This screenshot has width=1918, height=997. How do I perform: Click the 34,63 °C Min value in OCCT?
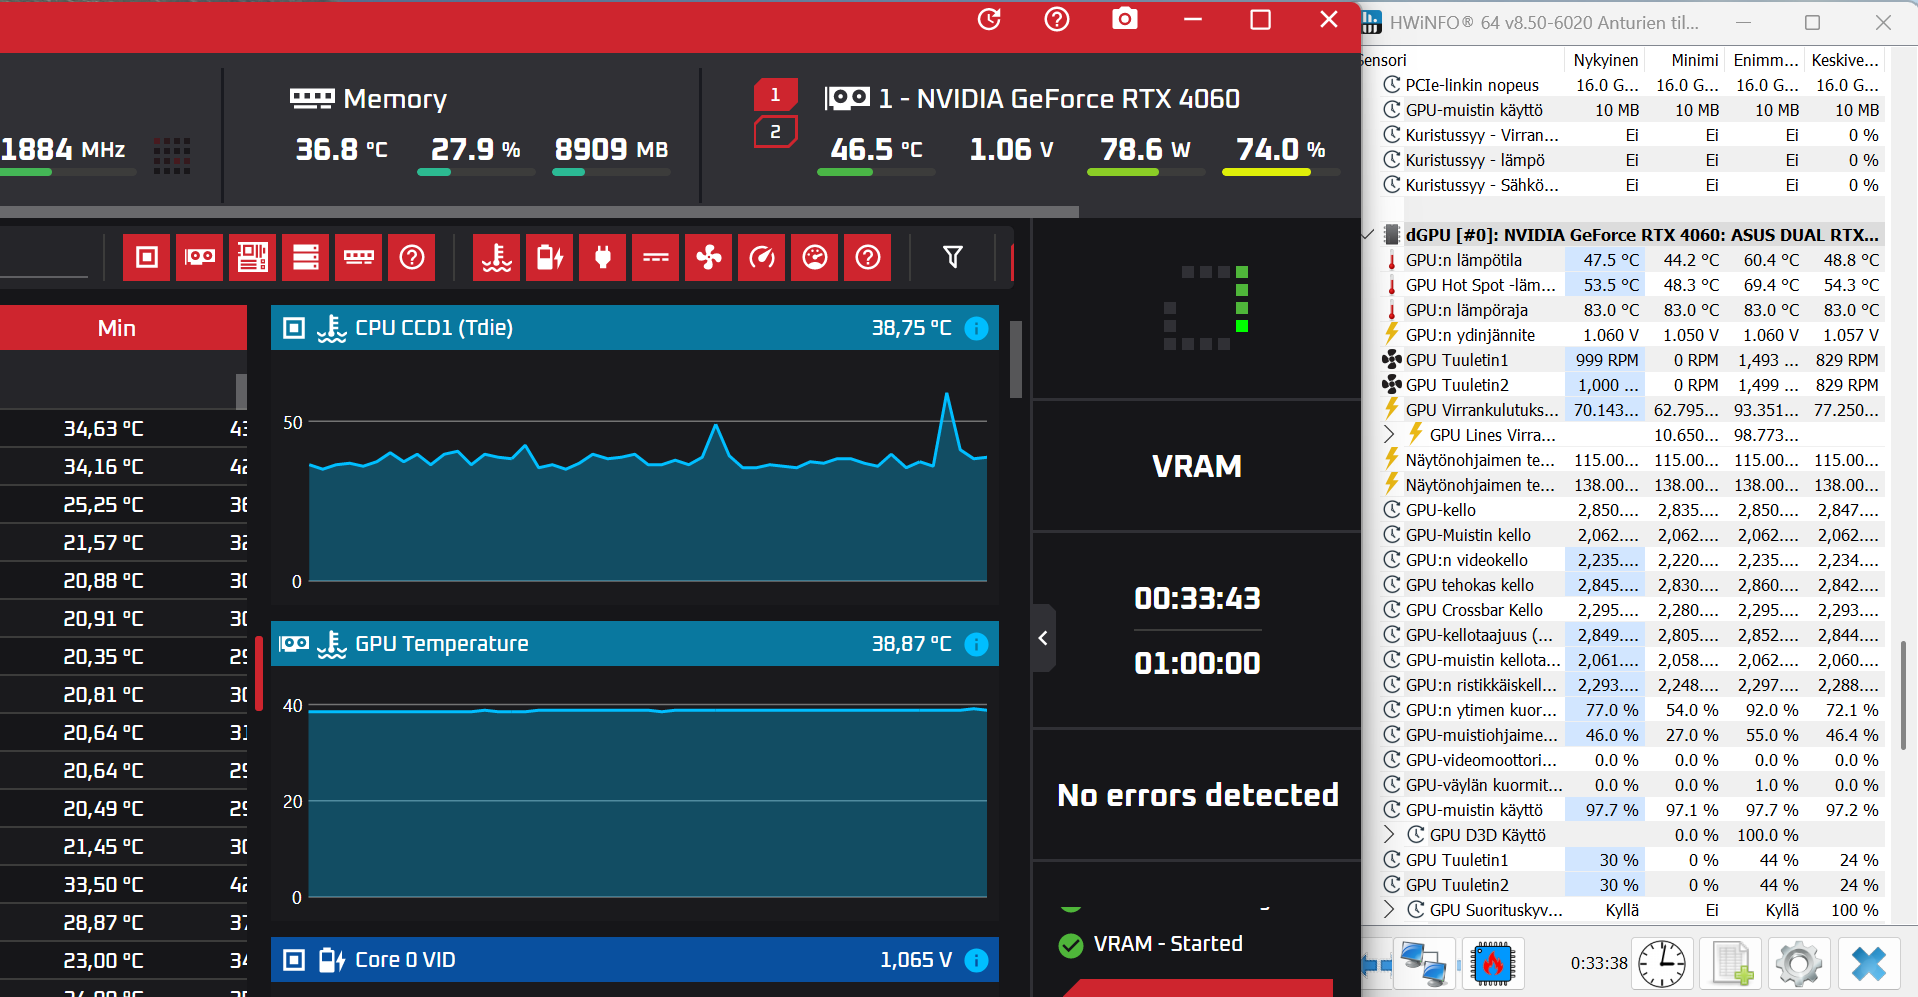click(104, 429)
